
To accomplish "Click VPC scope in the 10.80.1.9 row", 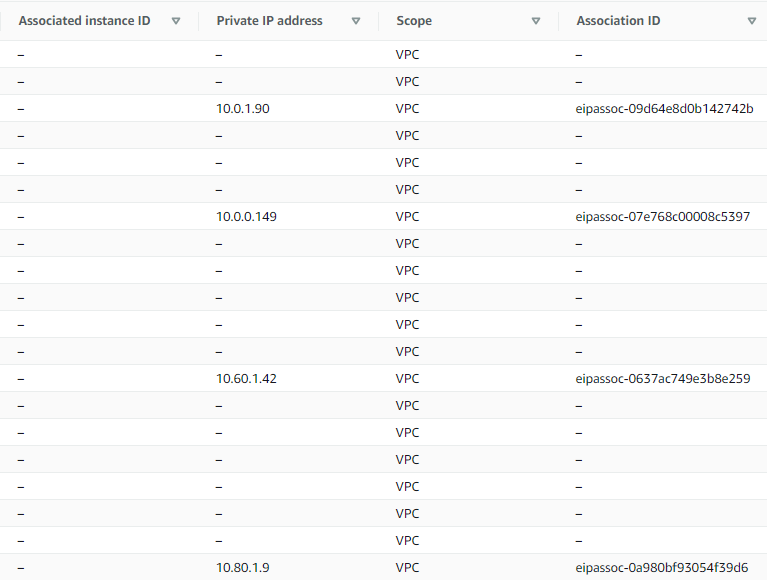I will [x=407, y=567].
